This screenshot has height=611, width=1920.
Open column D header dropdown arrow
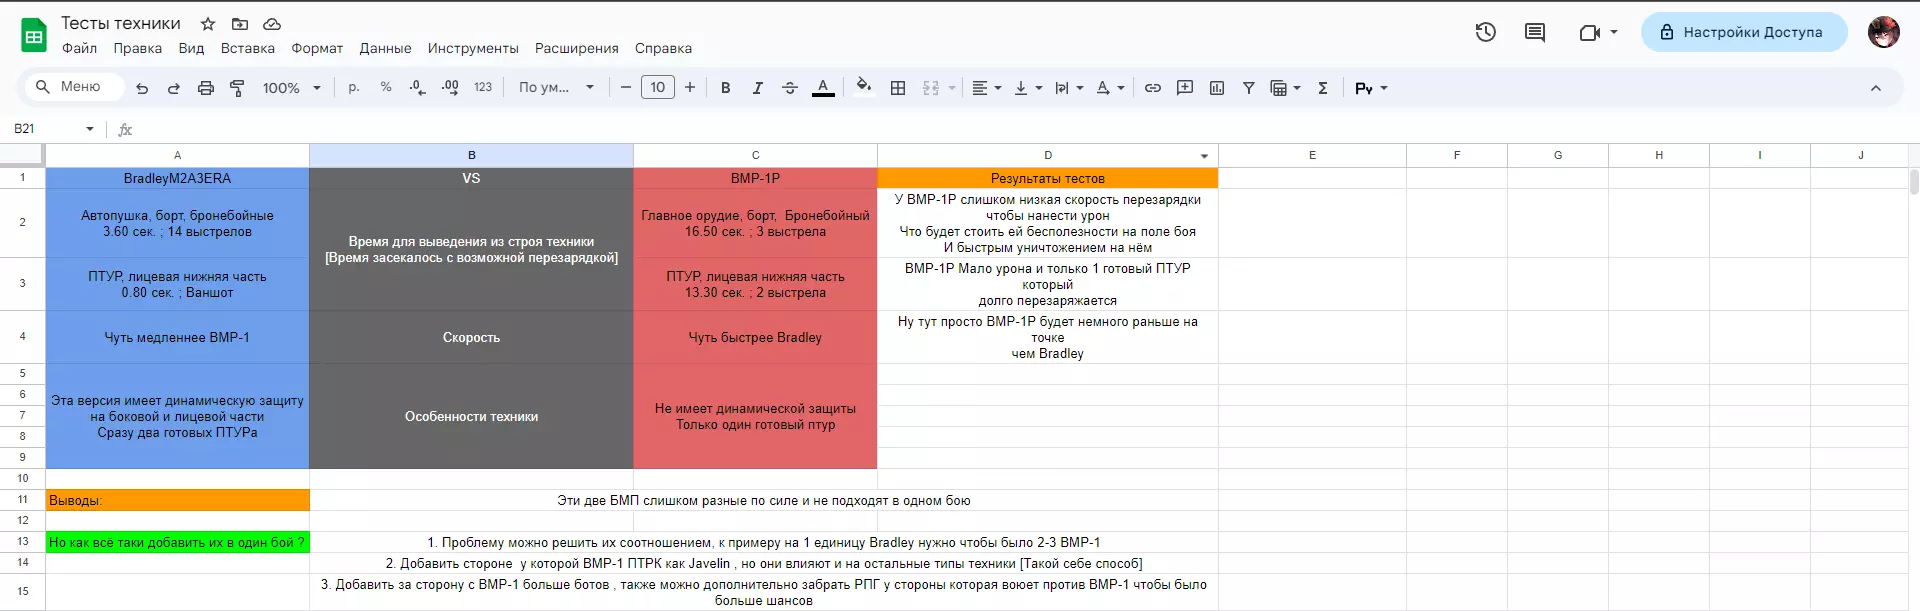(1204, 156)
